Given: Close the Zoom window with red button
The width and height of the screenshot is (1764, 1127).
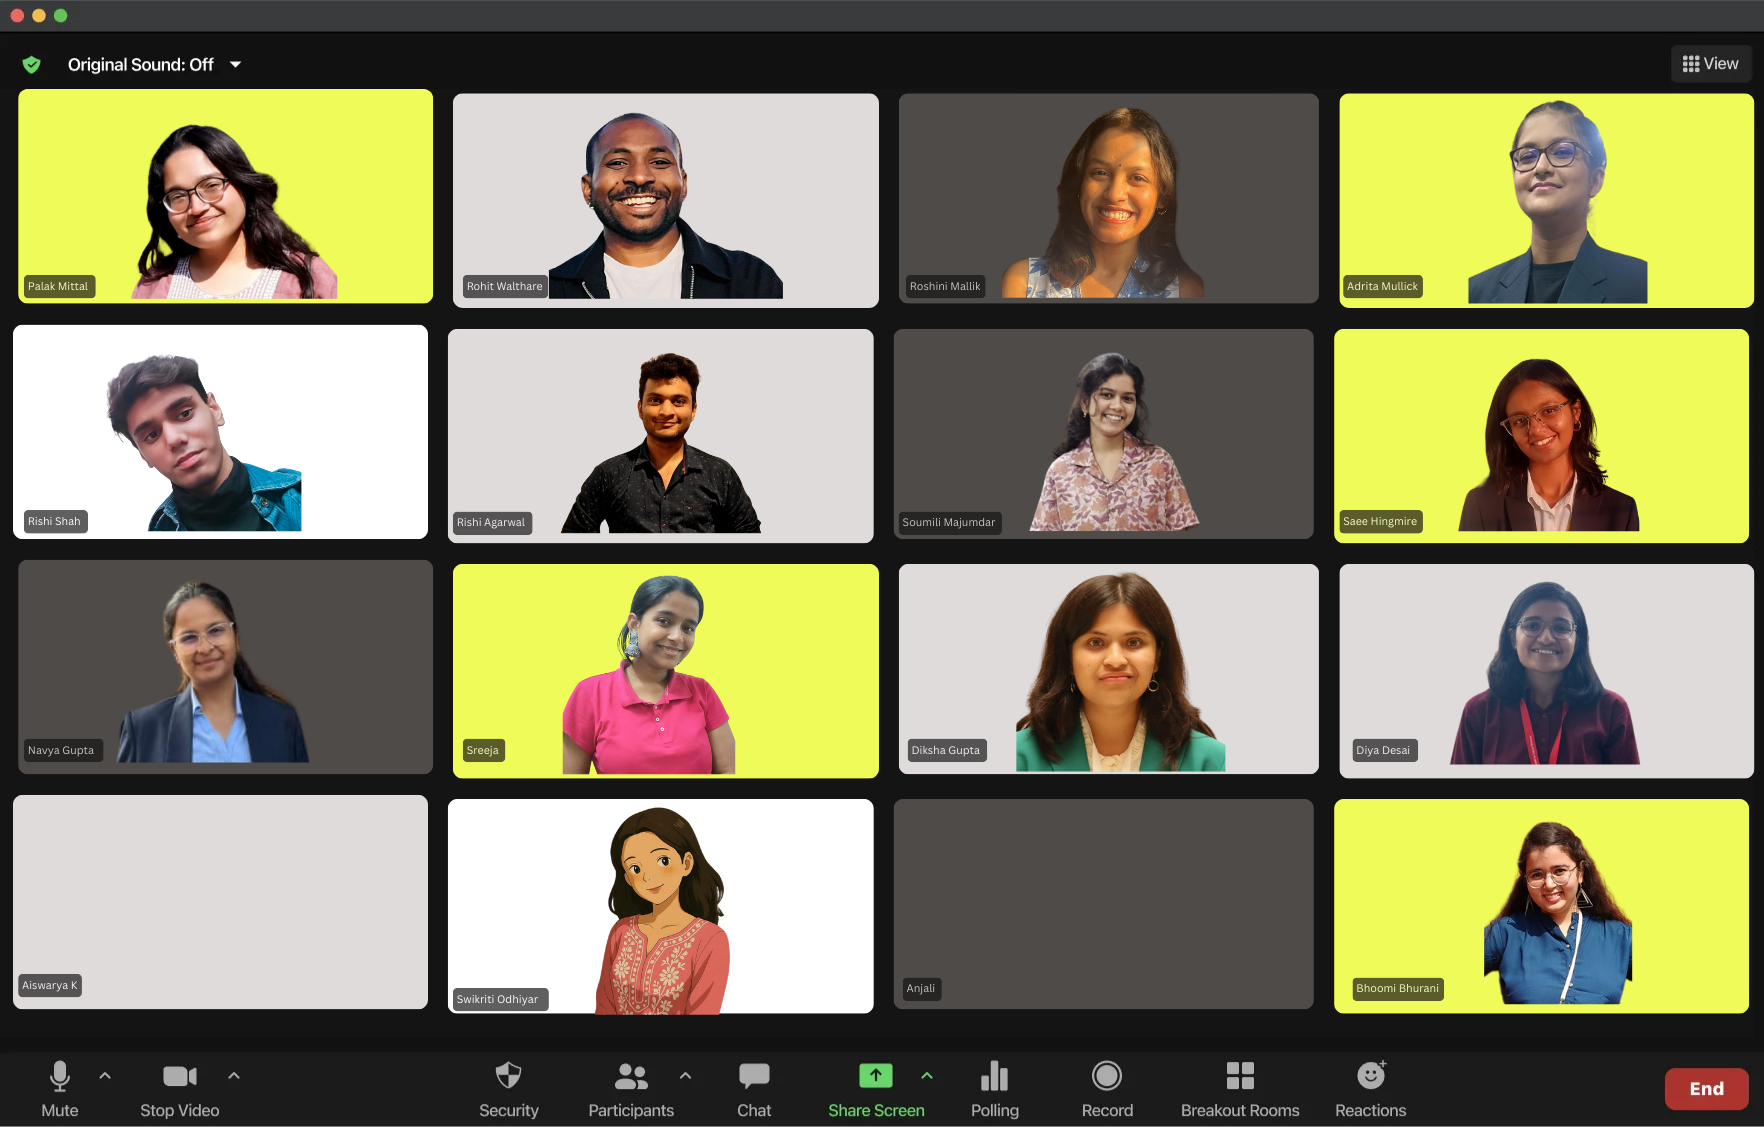Looking at the screenshot, I should tap(17, 15).
